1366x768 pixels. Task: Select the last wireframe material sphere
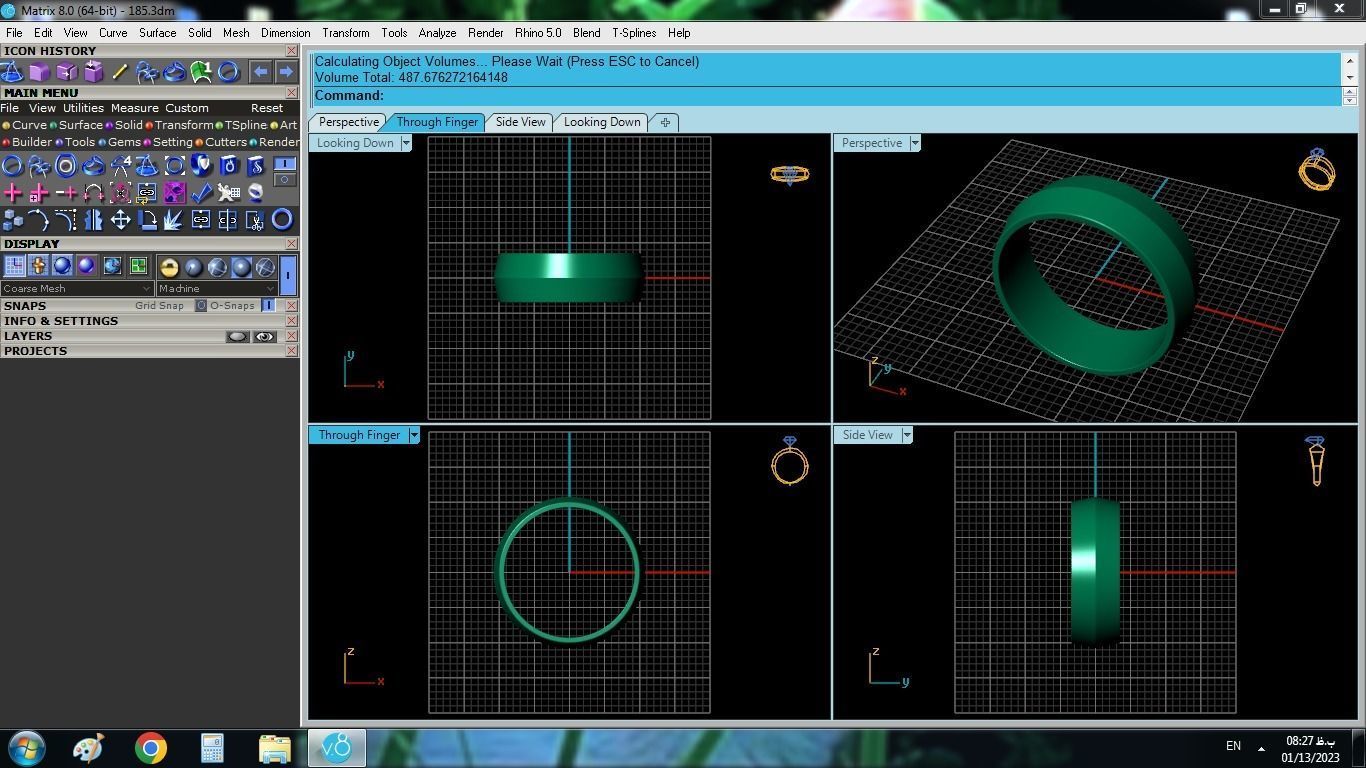[265, 267]
